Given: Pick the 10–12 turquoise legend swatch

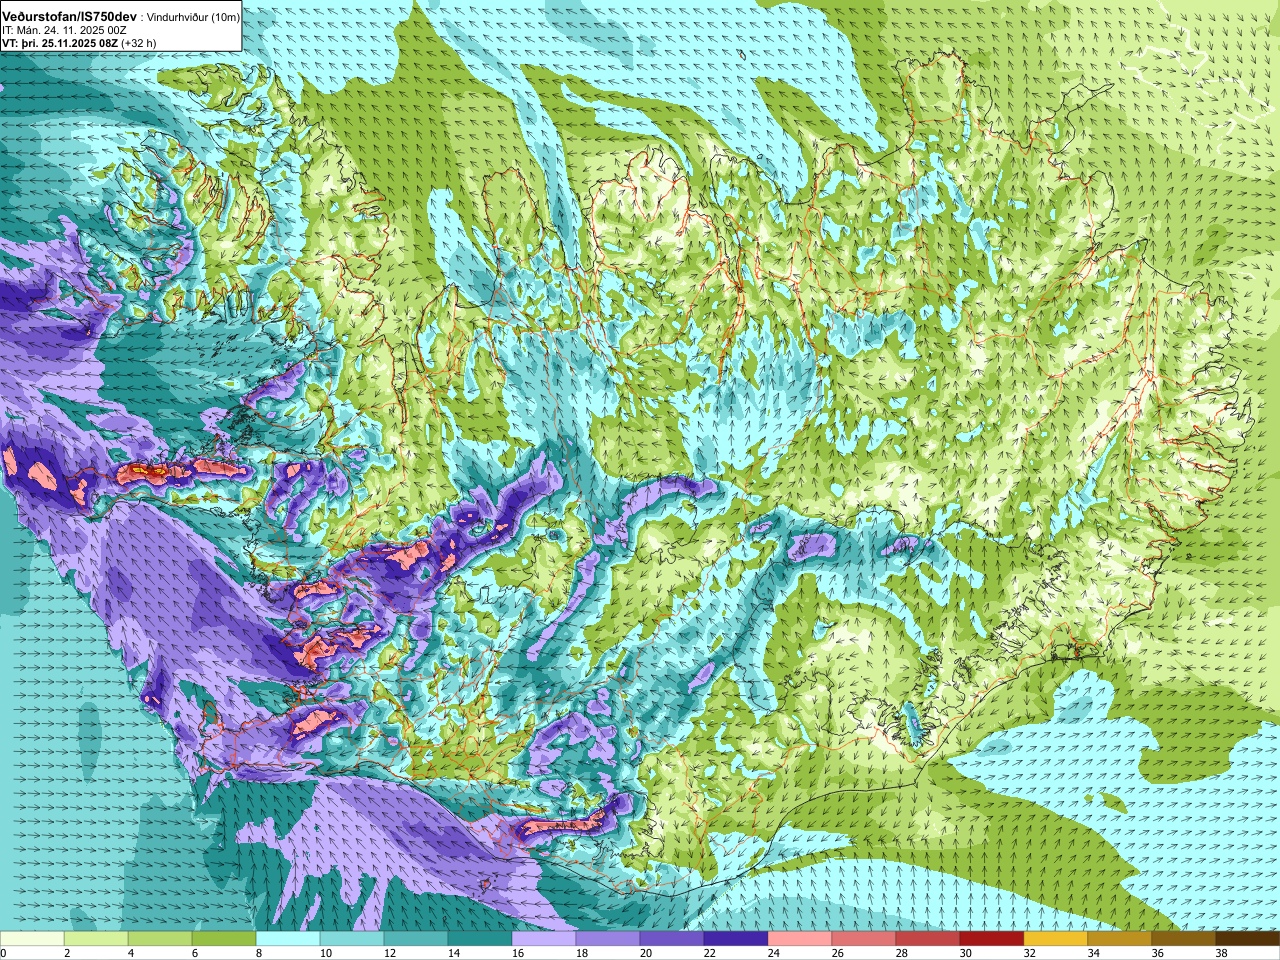Looking at the screenshot, I should (x=352, y=940).
